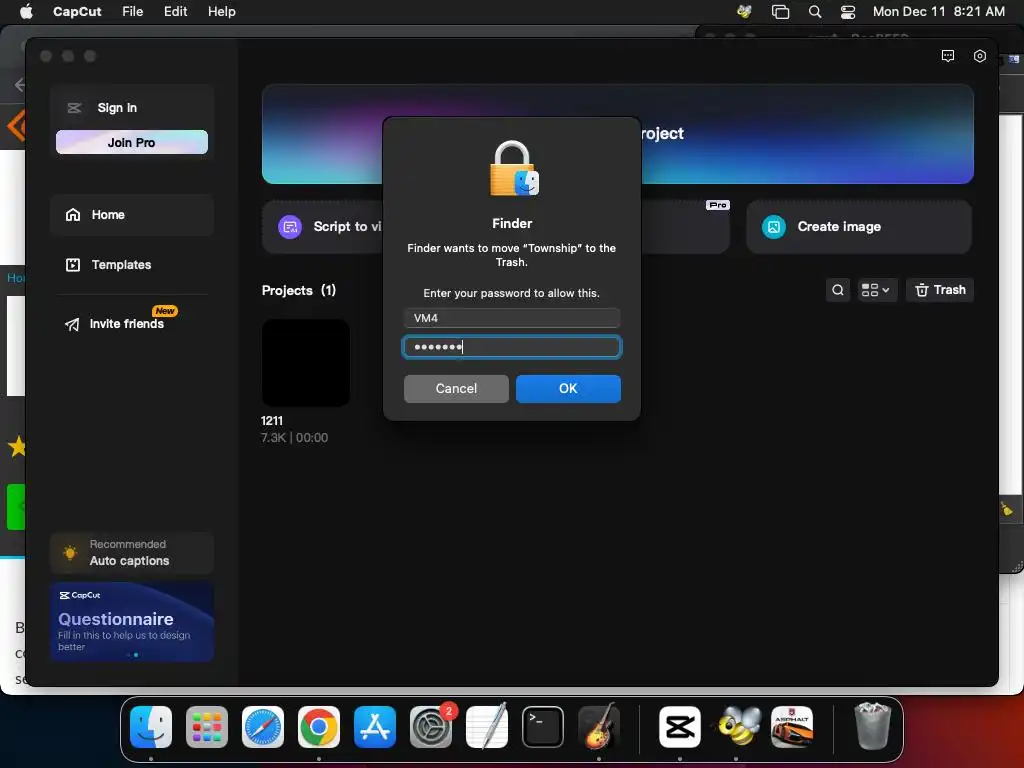1024x768 pixels.
Task: Click the date and time in menu bar
Action: pyautogui.click(x=938, y=11)
